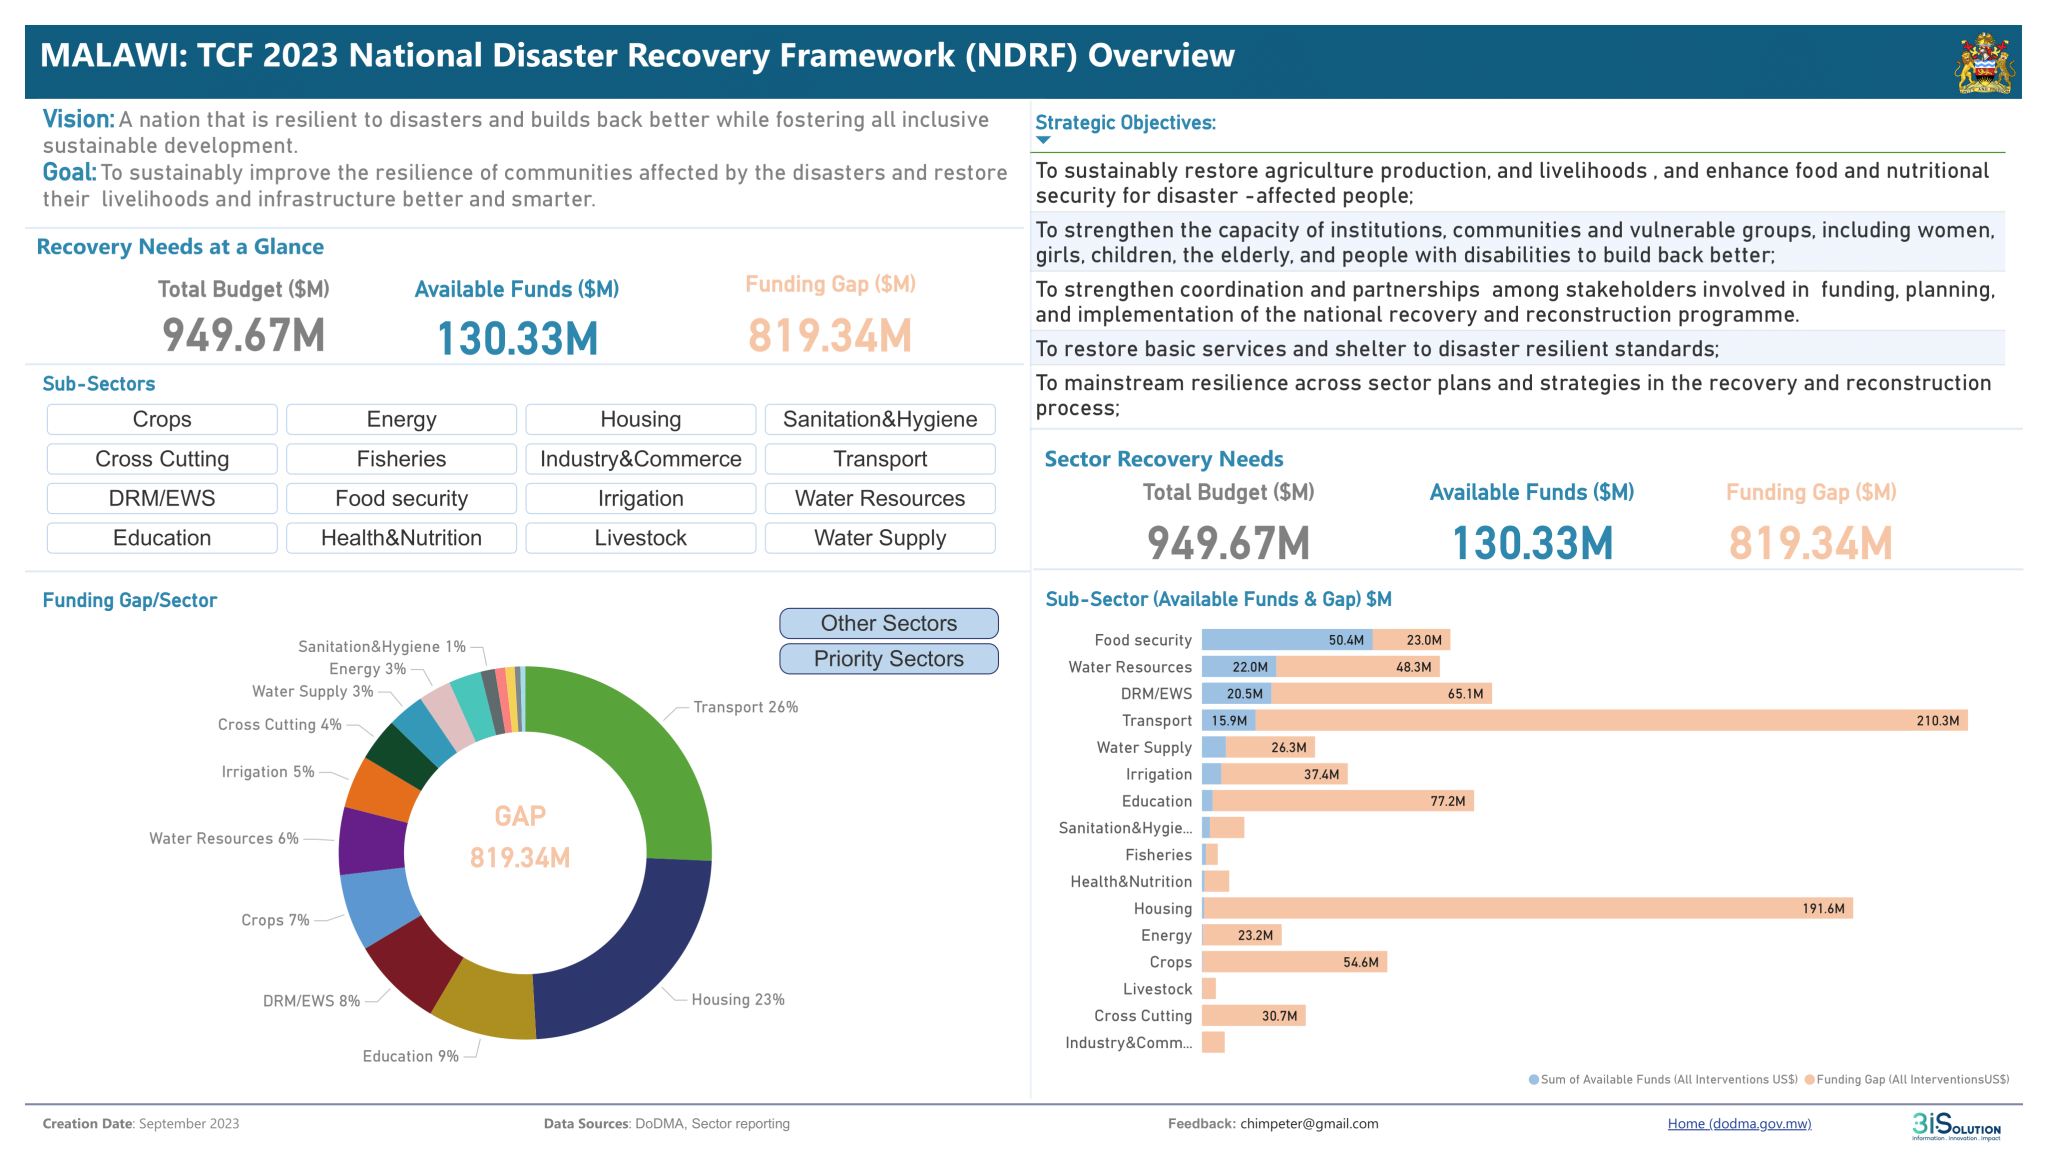The height and width of the screenshot is (1174, 2048).
Task: Click the 3iSolution logo in the footer
Action: 1956,1125
